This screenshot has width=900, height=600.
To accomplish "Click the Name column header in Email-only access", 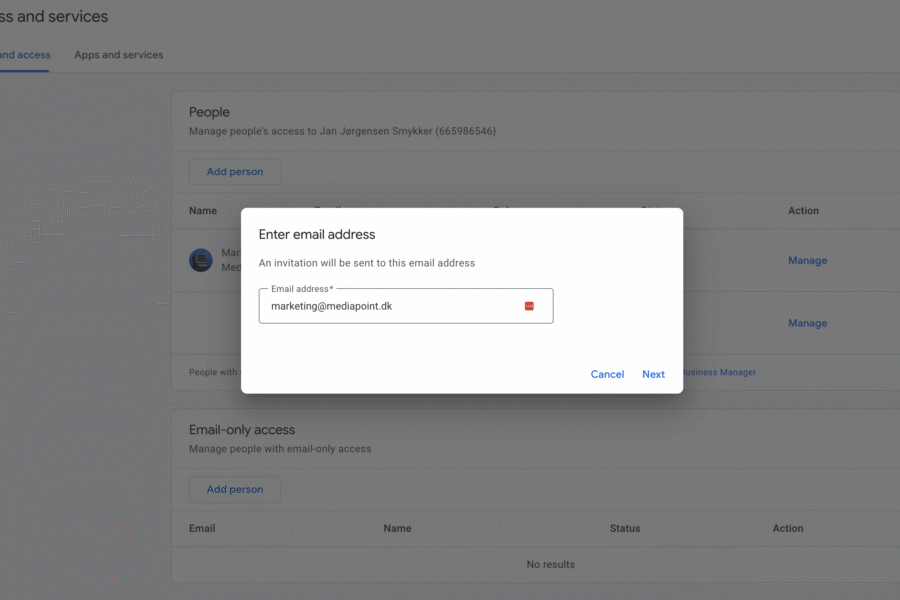I will pos(397,528).
